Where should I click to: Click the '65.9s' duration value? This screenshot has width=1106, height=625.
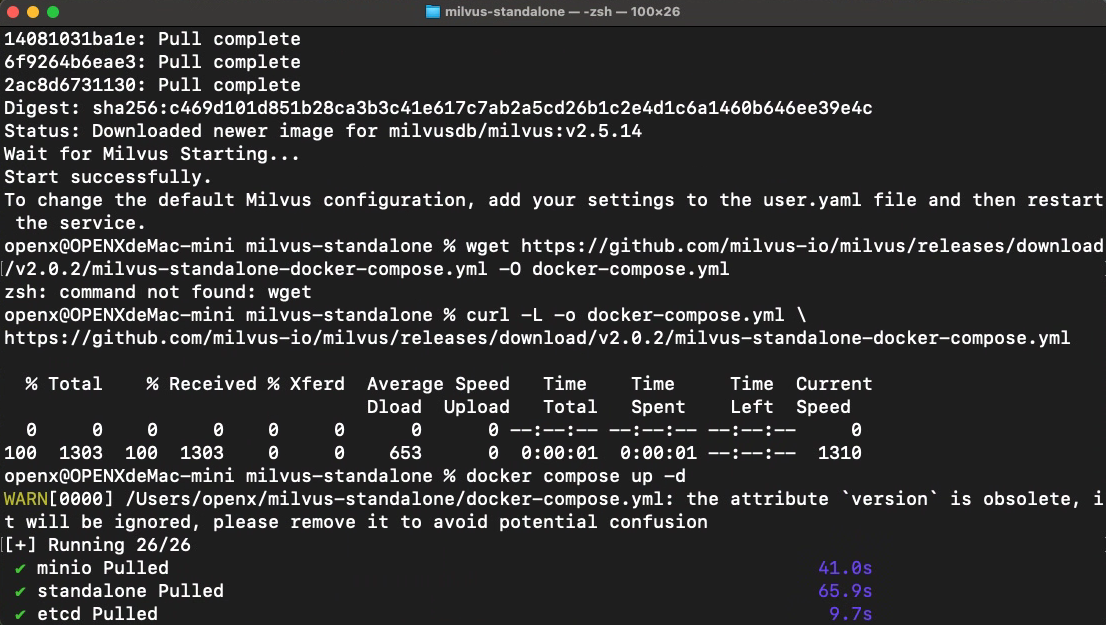click(x=845, y=591)
